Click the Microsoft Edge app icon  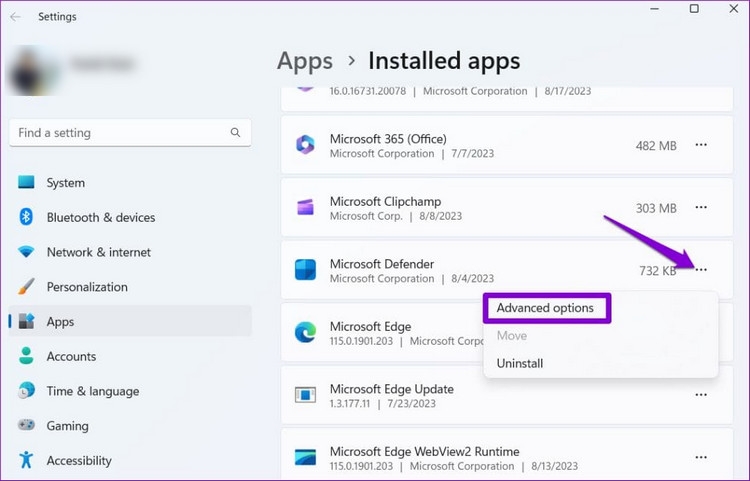coord(305,332)
